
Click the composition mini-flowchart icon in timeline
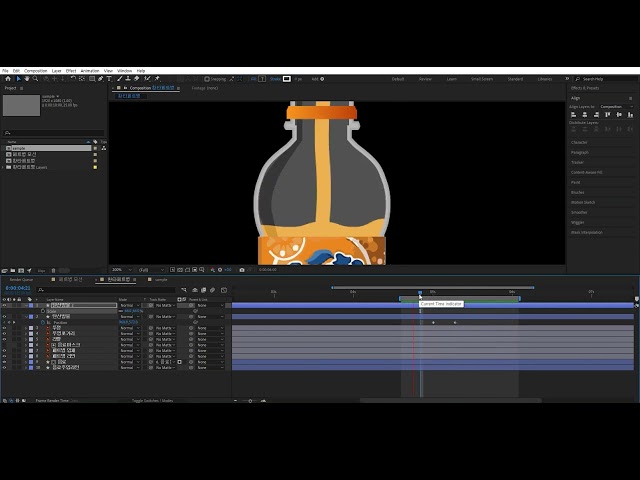[184, 290]
